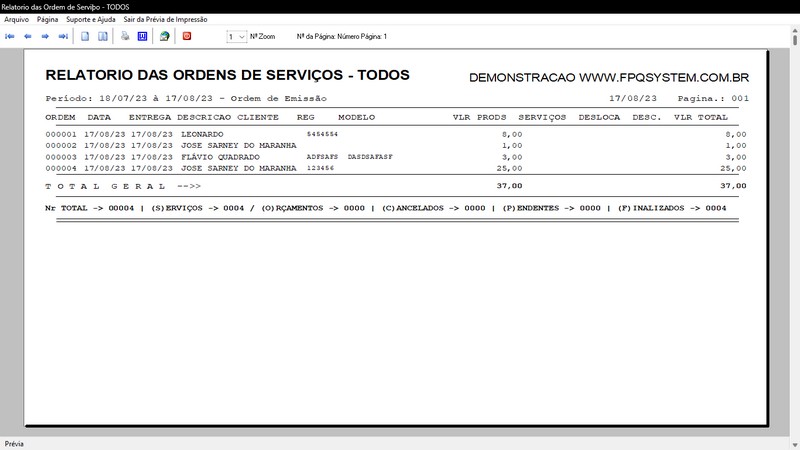Click the VLR TOTAL column header

click(x=701, y=117)
